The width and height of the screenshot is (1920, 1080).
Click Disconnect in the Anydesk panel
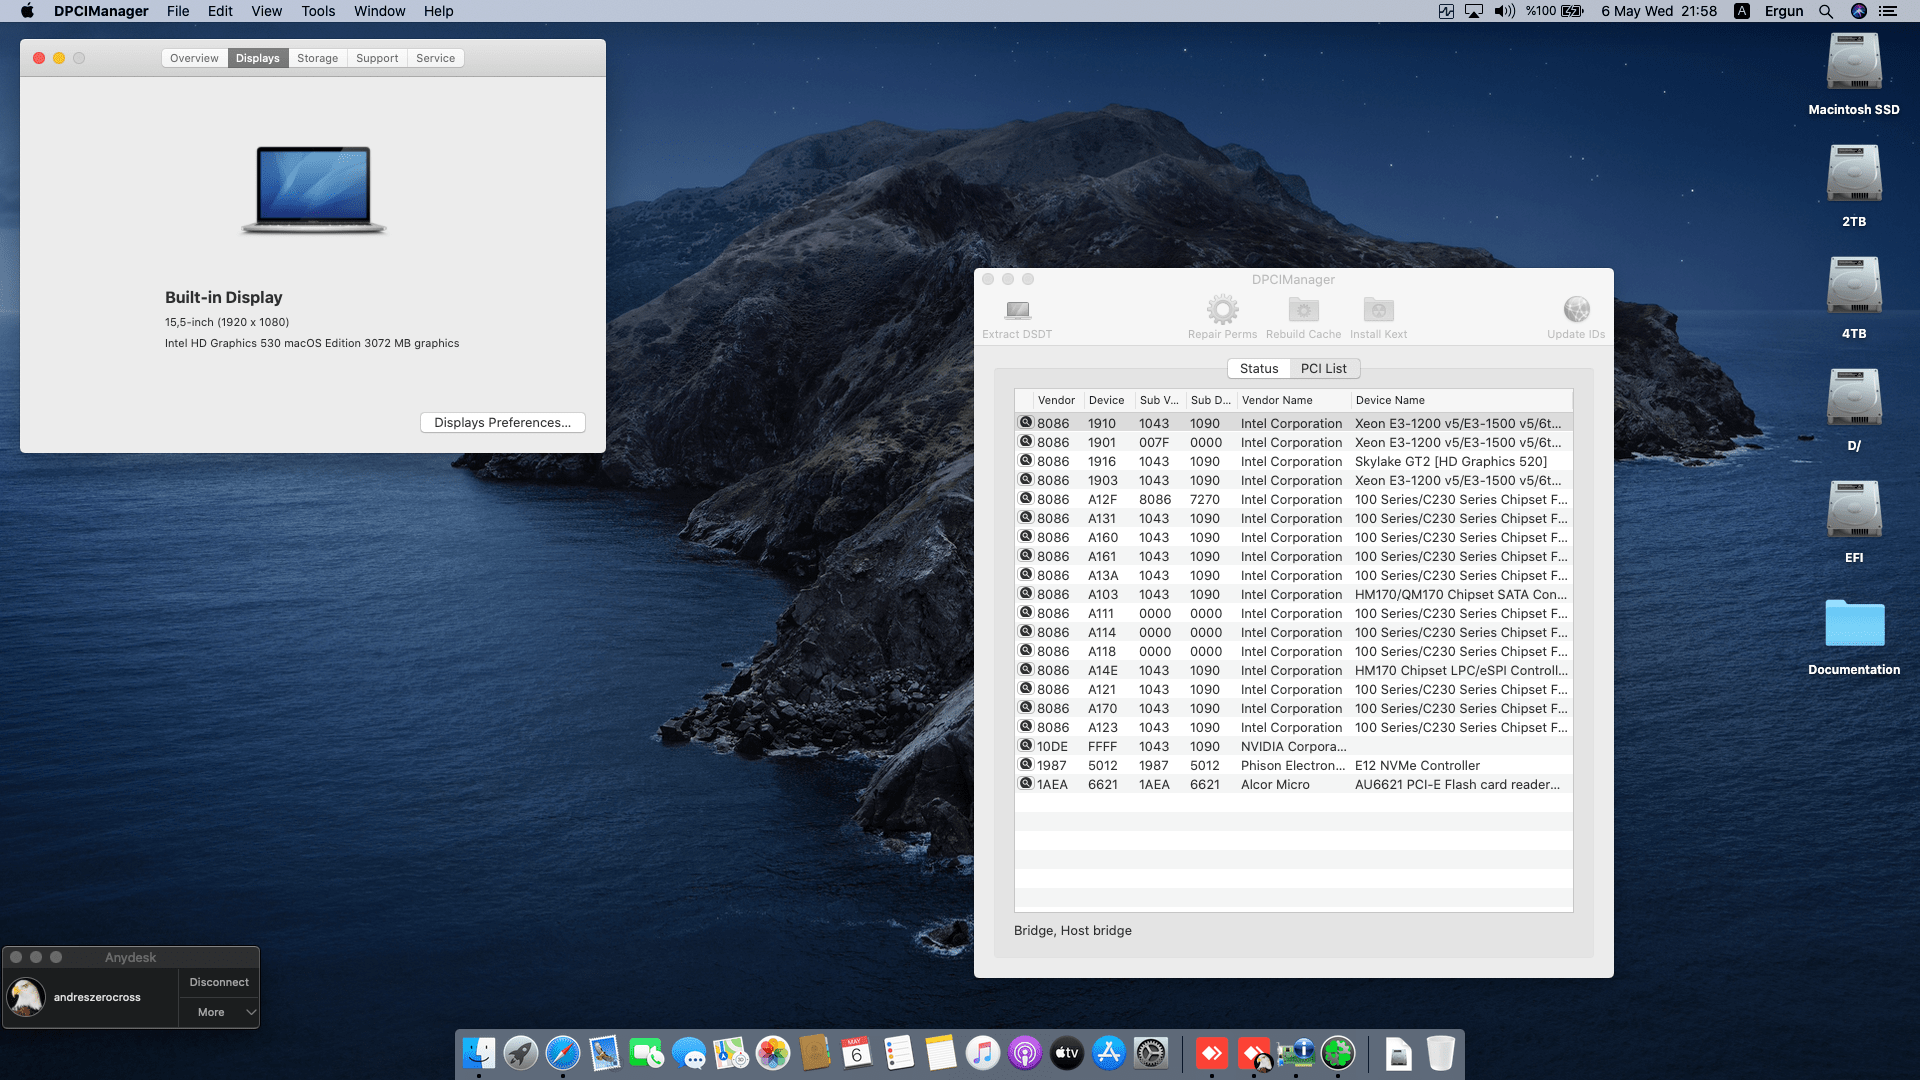(219, 982)
